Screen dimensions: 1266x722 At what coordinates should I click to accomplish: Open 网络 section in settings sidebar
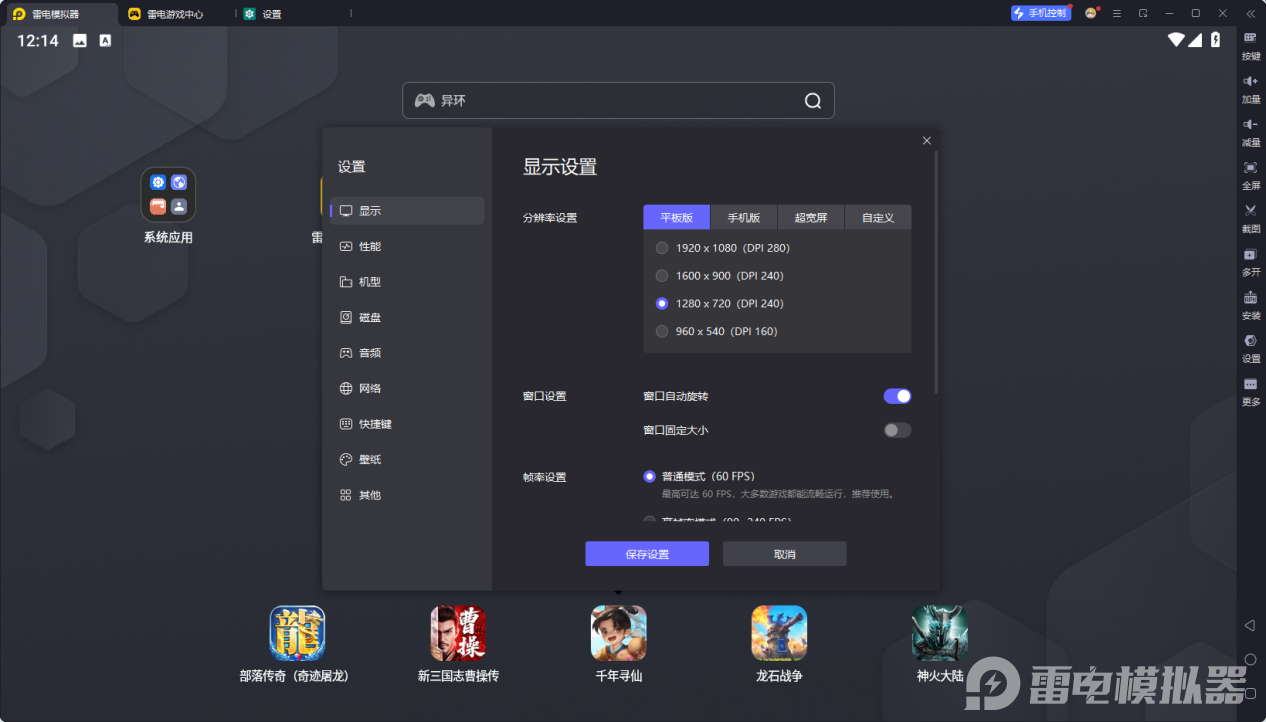[x=407, y=389]
